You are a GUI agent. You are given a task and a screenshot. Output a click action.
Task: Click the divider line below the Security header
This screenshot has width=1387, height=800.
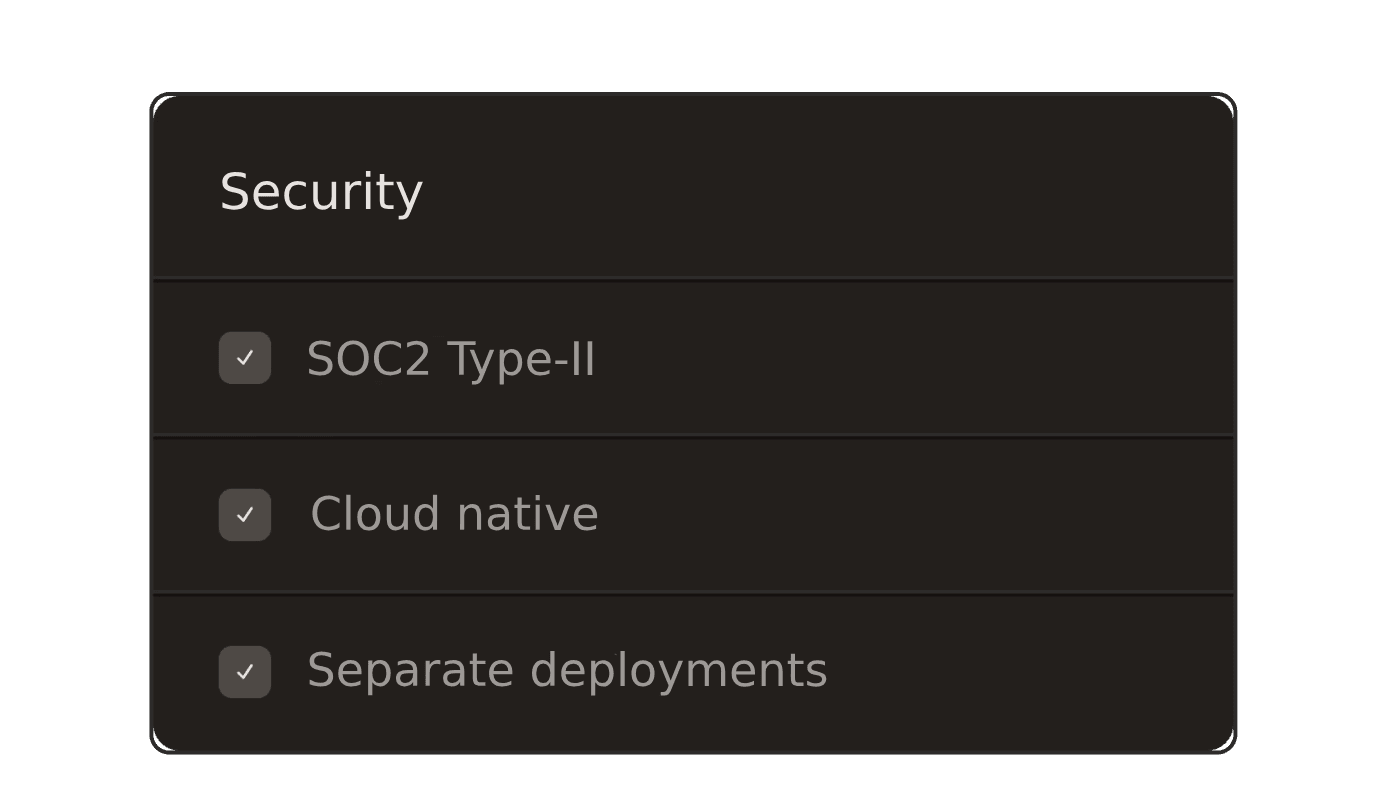click(693, 280)
